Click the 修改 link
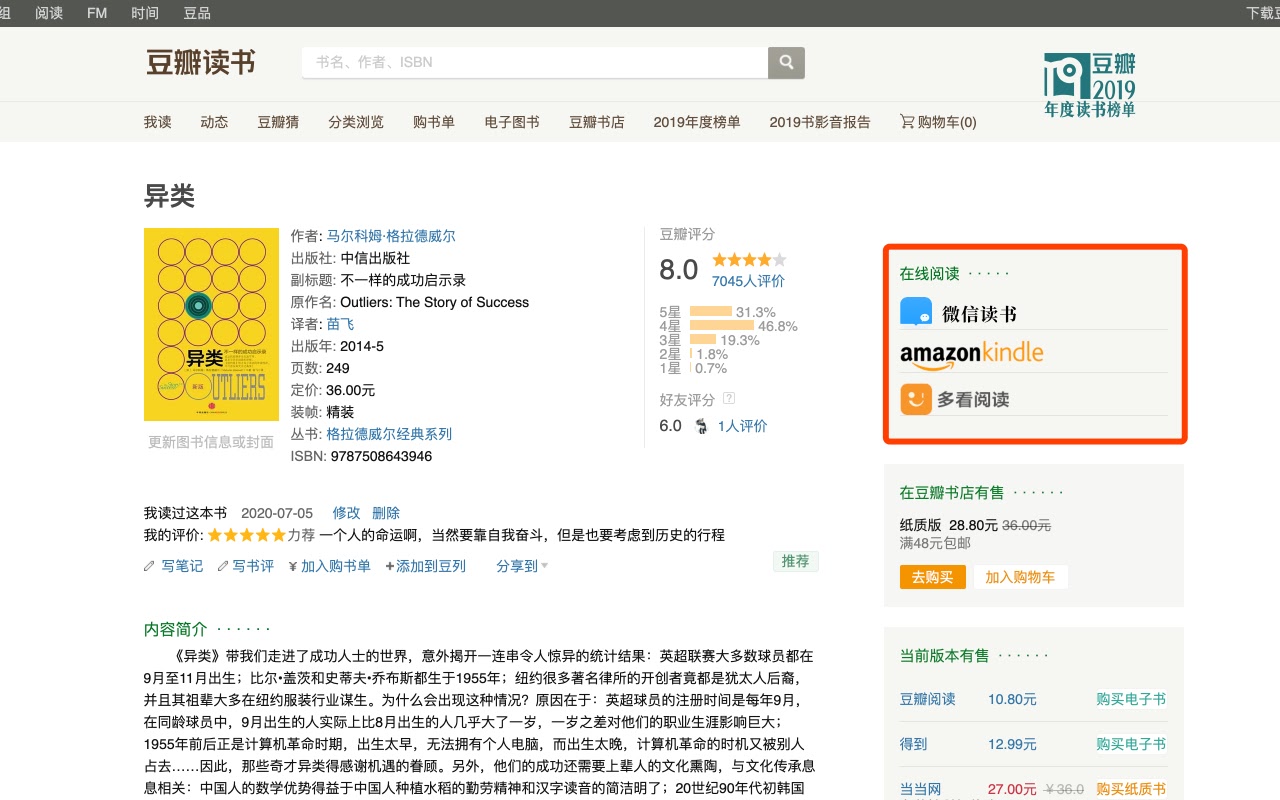This screenshot has height=800, width=1280. pos(346,513)
